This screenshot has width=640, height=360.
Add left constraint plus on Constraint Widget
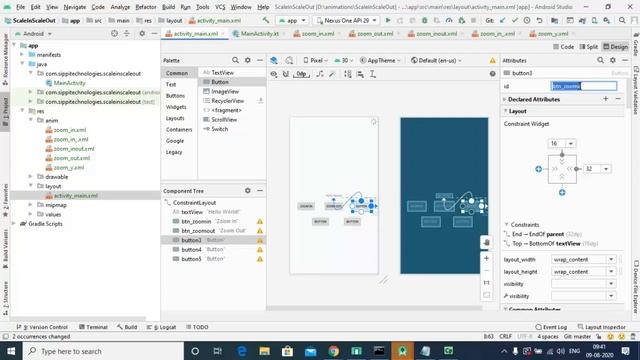[538, 169]
